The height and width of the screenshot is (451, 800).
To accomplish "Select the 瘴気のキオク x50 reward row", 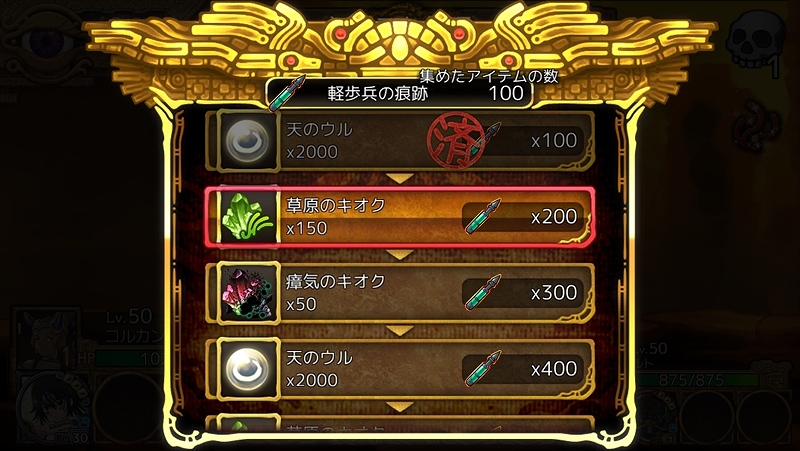I will point(400,293).
